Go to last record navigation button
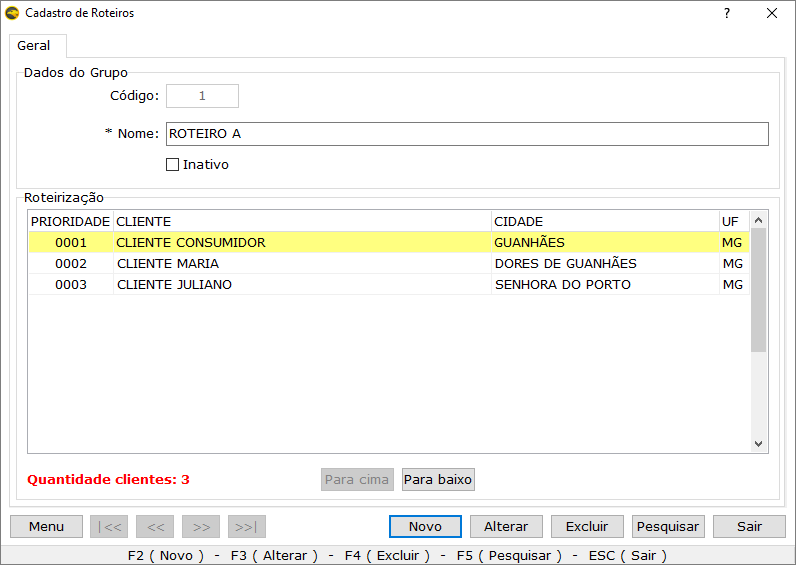Screen dimensions: 796x565 [x=246, y=527]
